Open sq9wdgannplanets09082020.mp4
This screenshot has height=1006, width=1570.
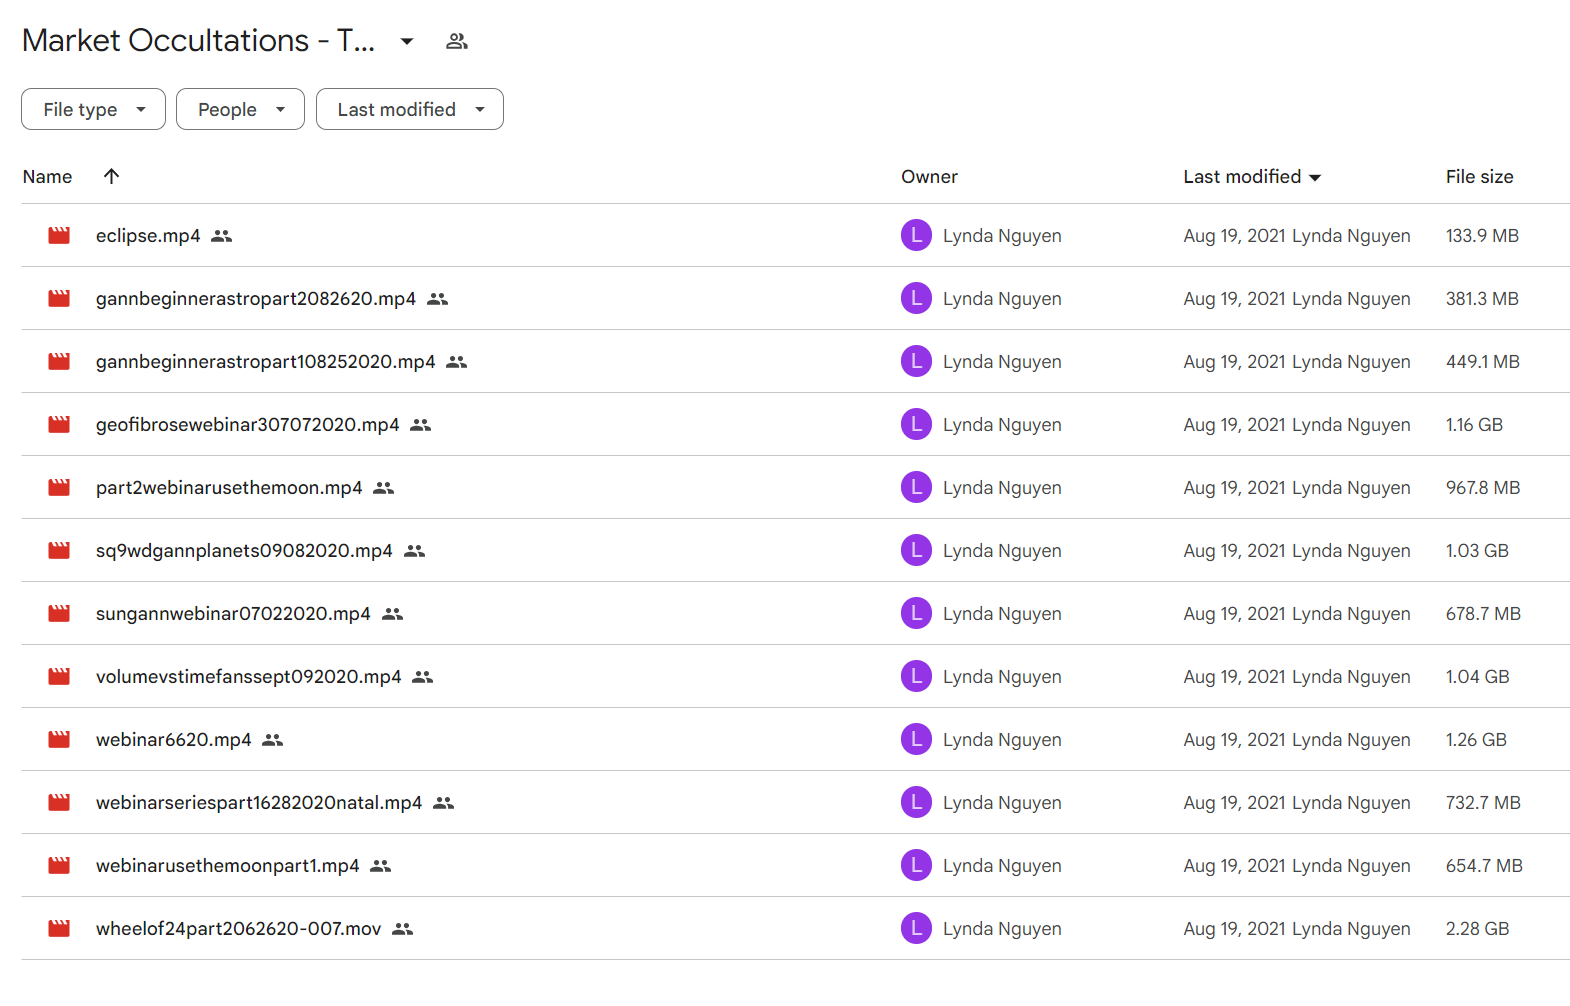244,551
